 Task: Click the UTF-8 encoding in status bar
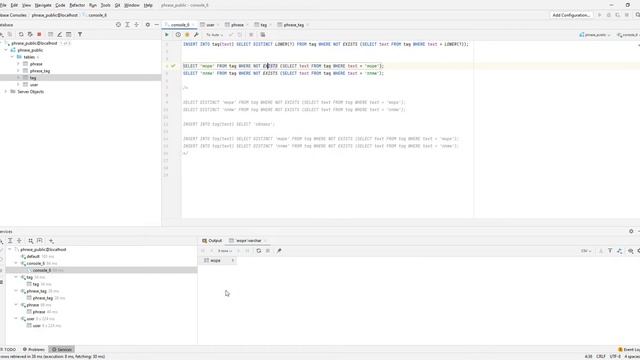pos(615,356)
